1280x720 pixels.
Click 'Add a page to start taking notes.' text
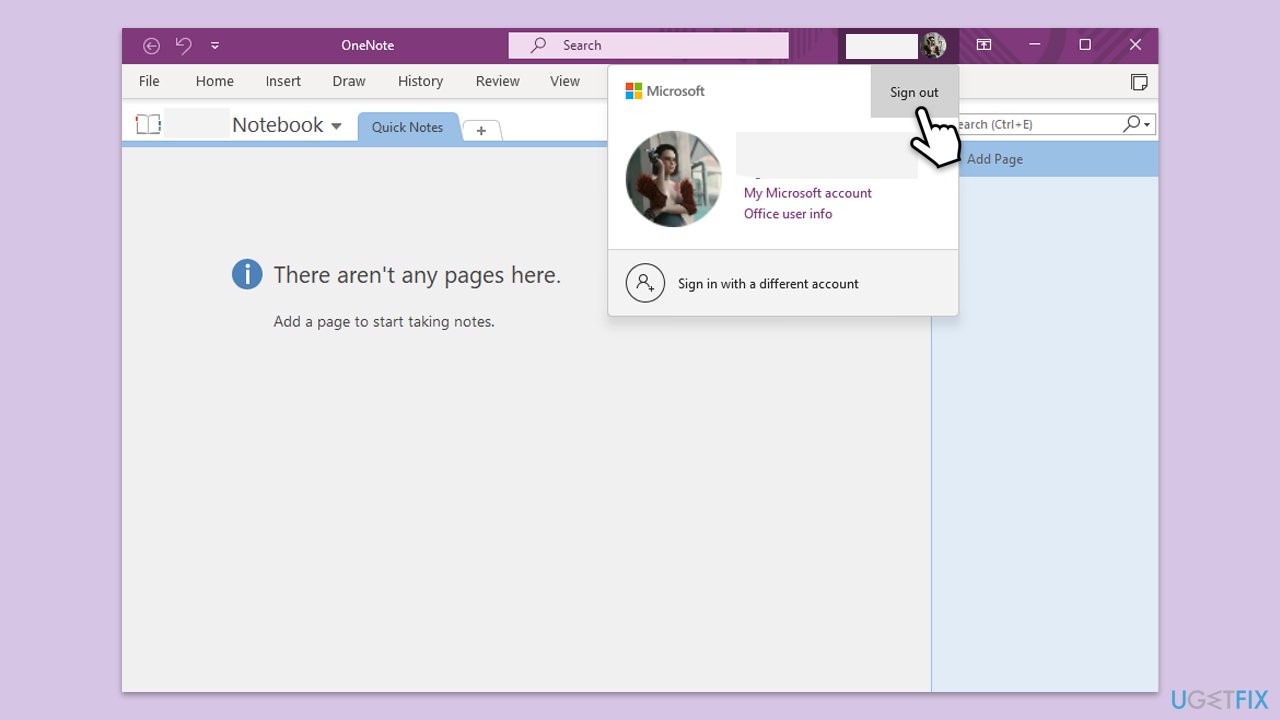click(384, 322)
